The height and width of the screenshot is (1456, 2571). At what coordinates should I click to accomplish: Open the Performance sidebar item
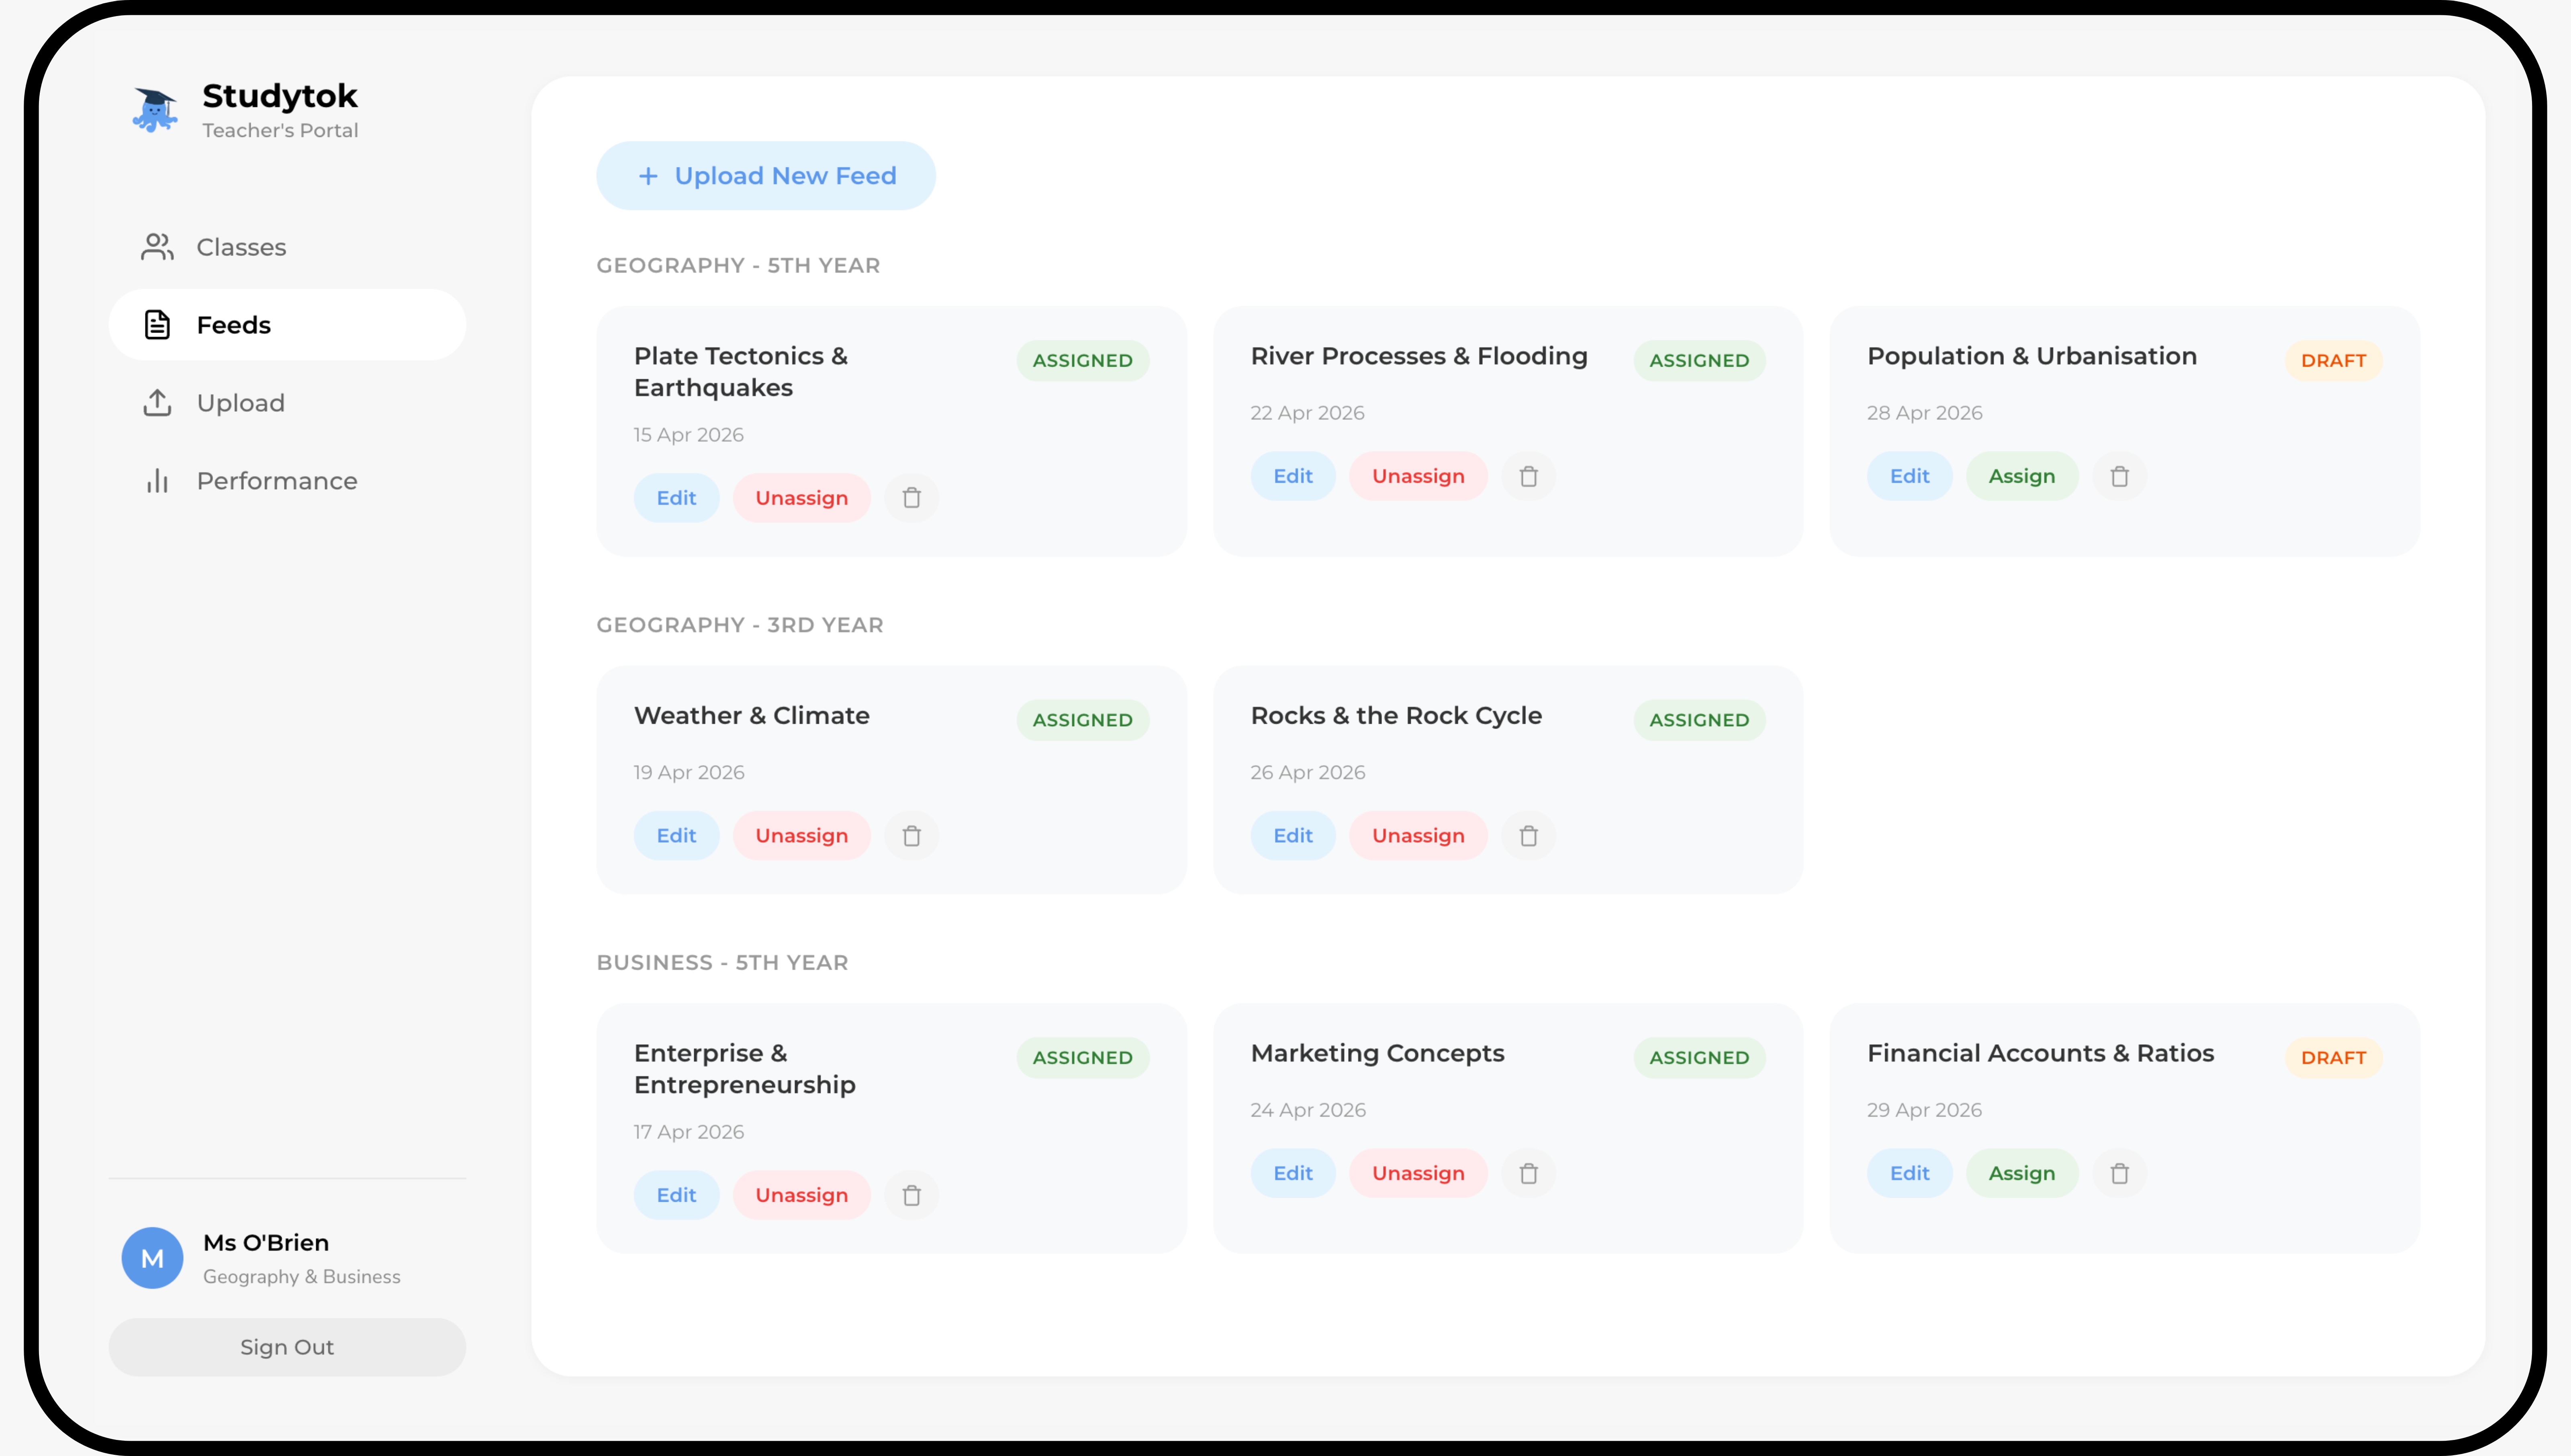pos(287,481)
